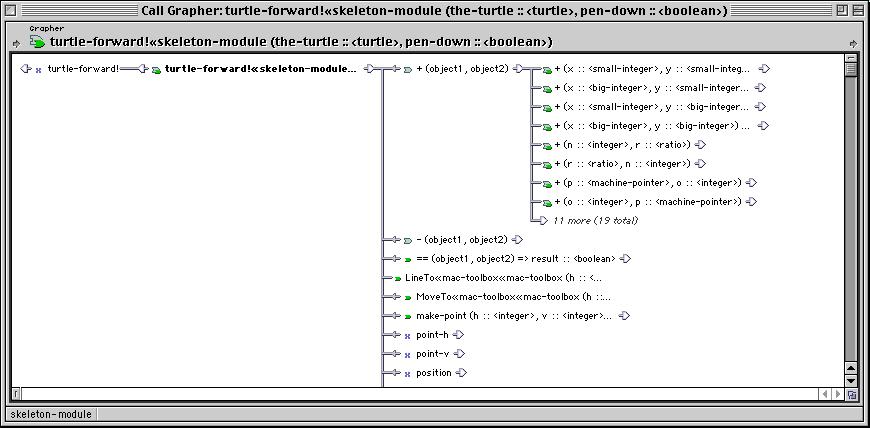Click the green icon beside MoveTo«mac-toolbox

pyautogui.click(x=408, y=298)
